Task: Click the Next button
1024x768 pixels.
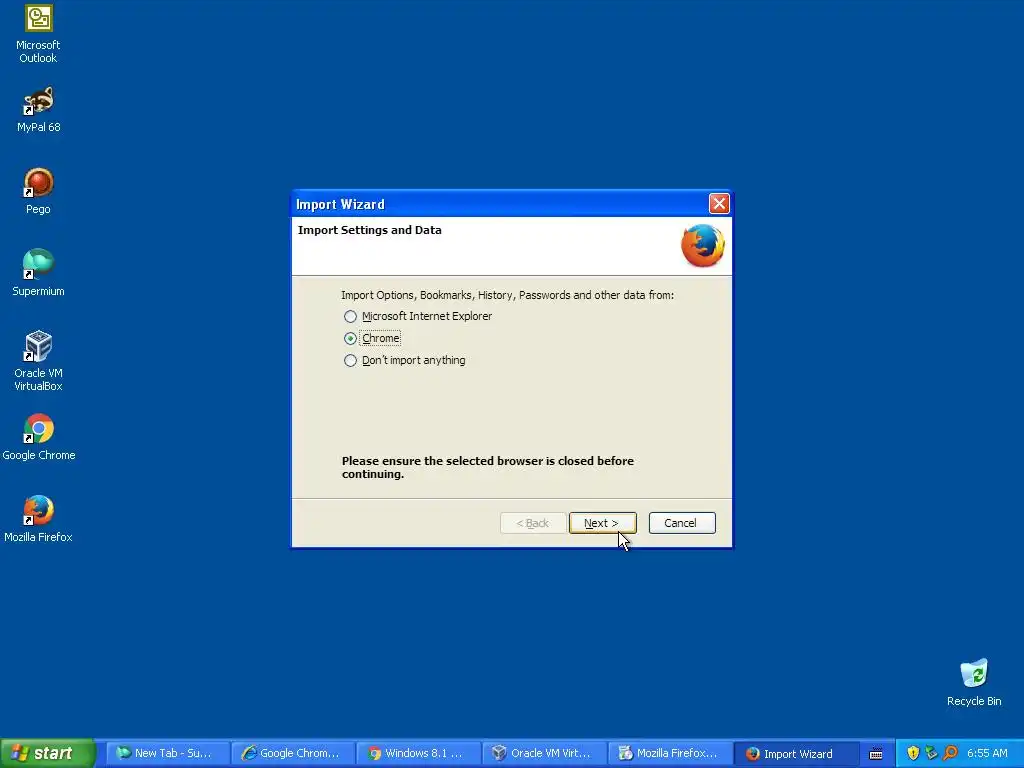Action: (602, 523)
